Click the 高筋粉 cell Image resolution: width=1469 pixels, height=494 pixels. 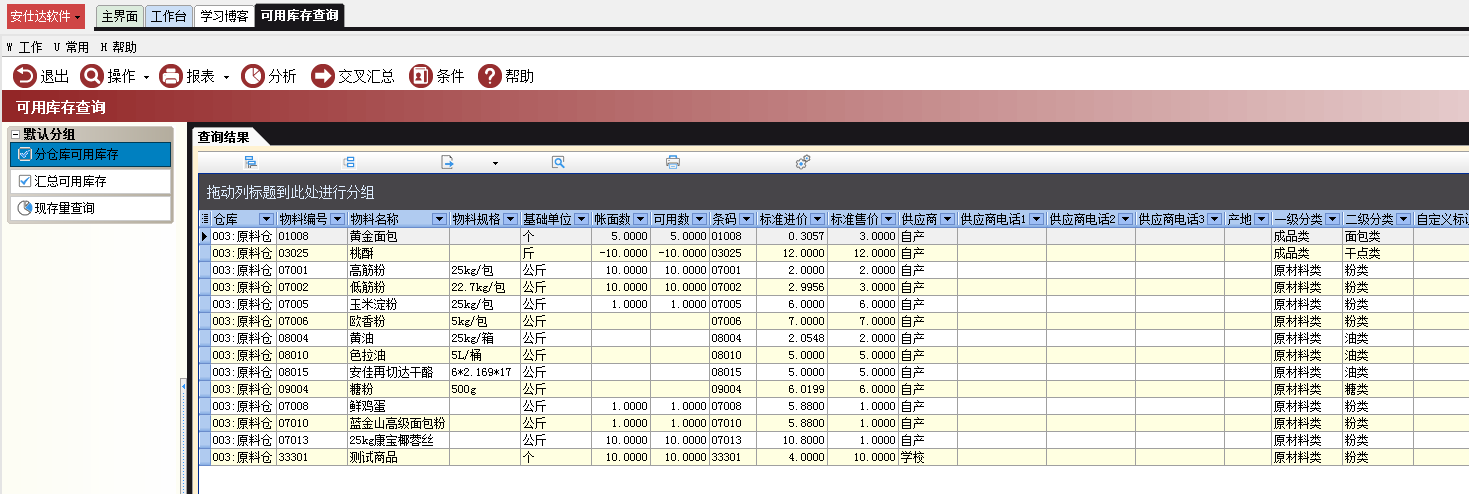tap(398, 270)
